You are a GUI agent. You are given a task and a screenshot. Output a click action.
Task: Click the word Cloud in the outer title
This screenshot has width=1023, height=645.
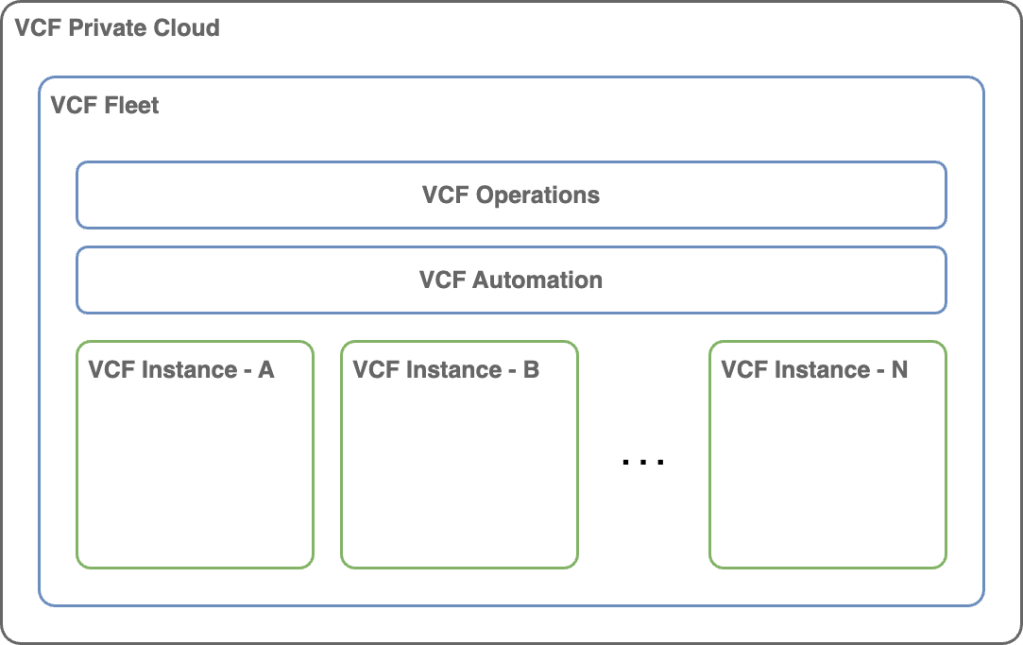[187, 27]
